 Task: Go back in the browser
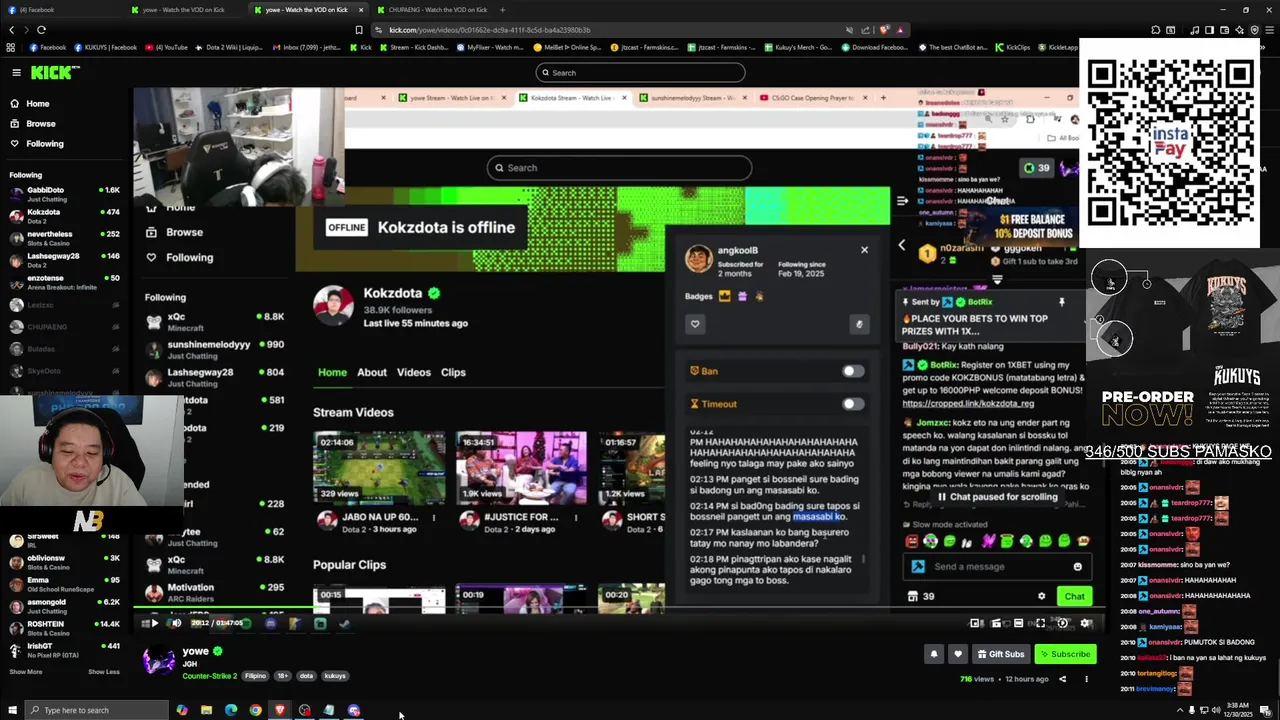click(x=11, y=30)
